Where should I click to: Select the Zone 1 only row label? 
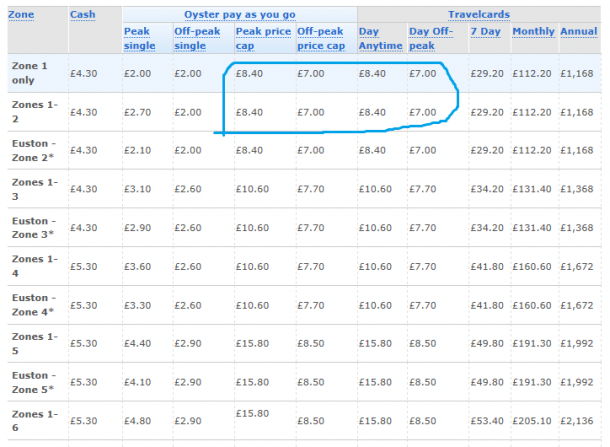point(29,73)
